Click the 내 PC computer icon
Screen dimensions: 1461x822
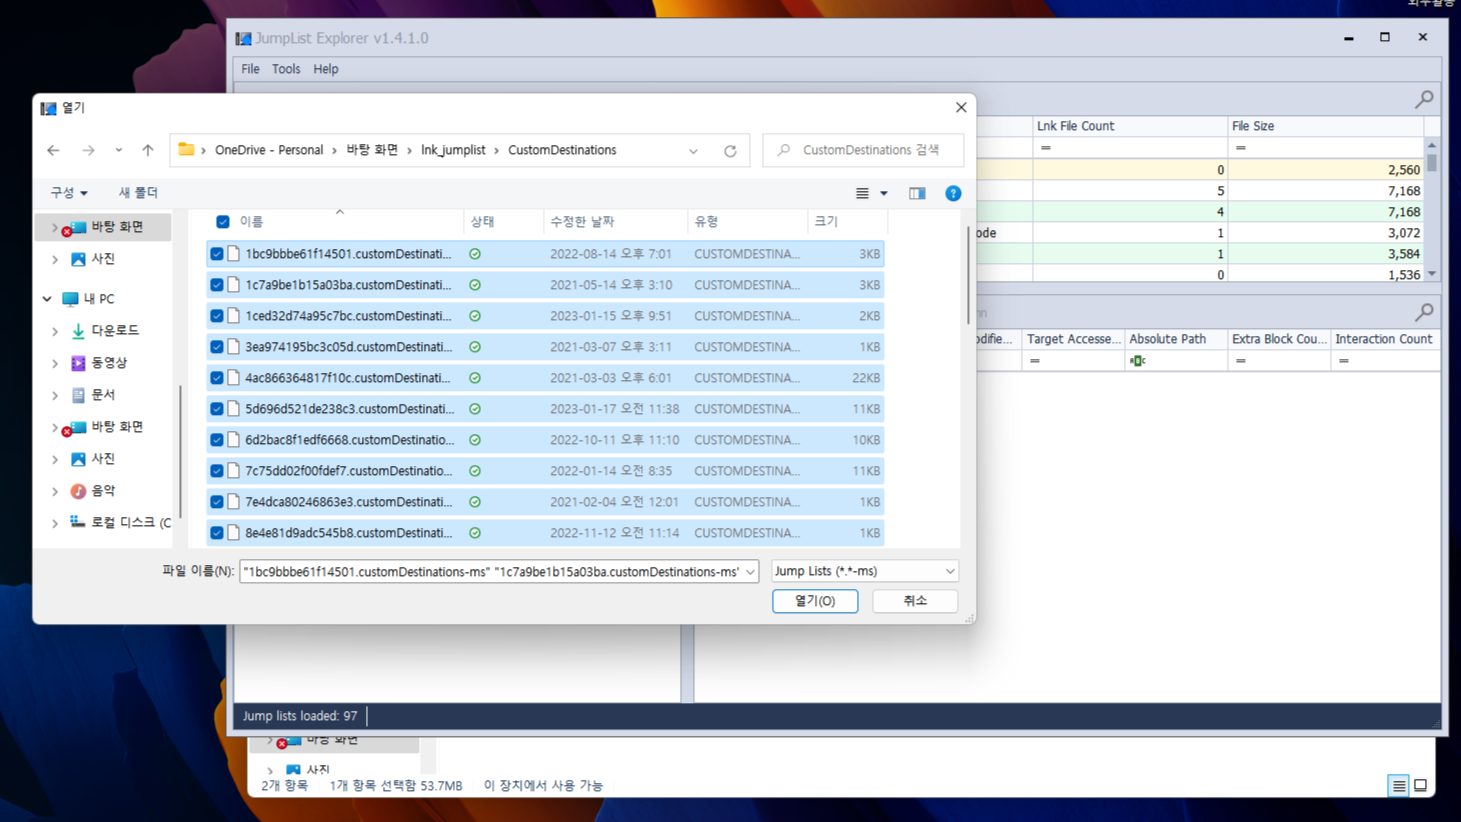tap(70, 299)
